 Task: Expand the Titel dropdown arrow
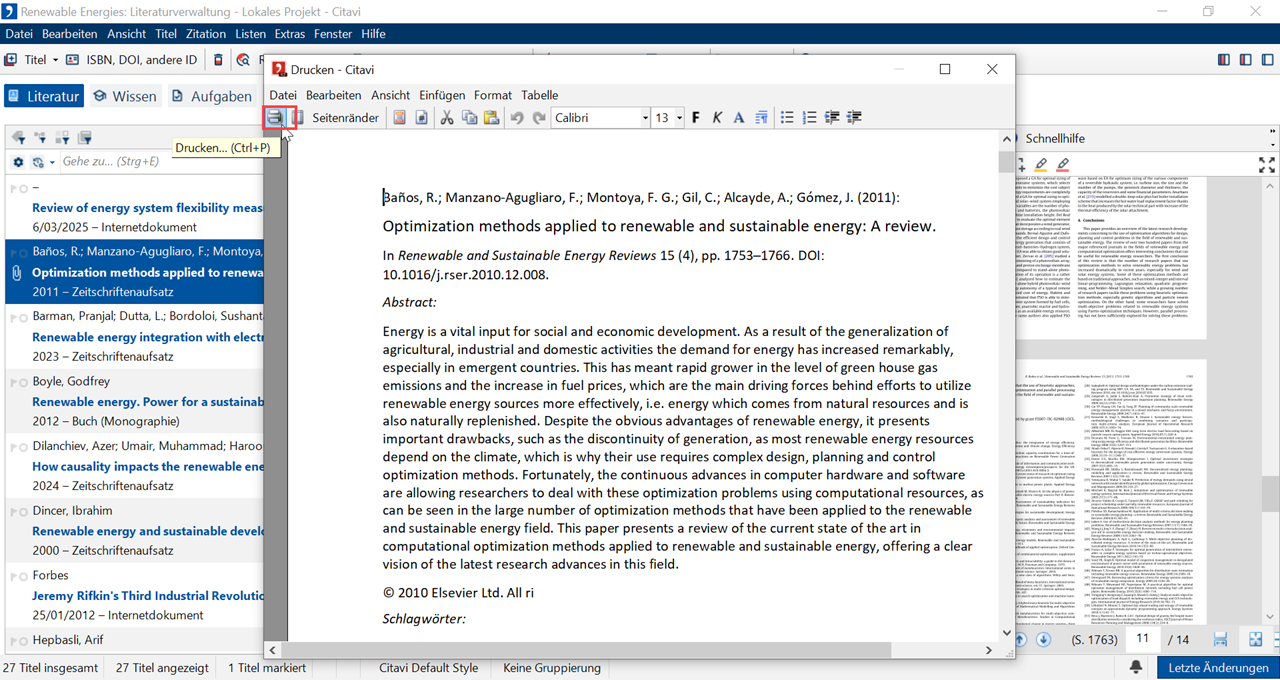tap(55, 60)
